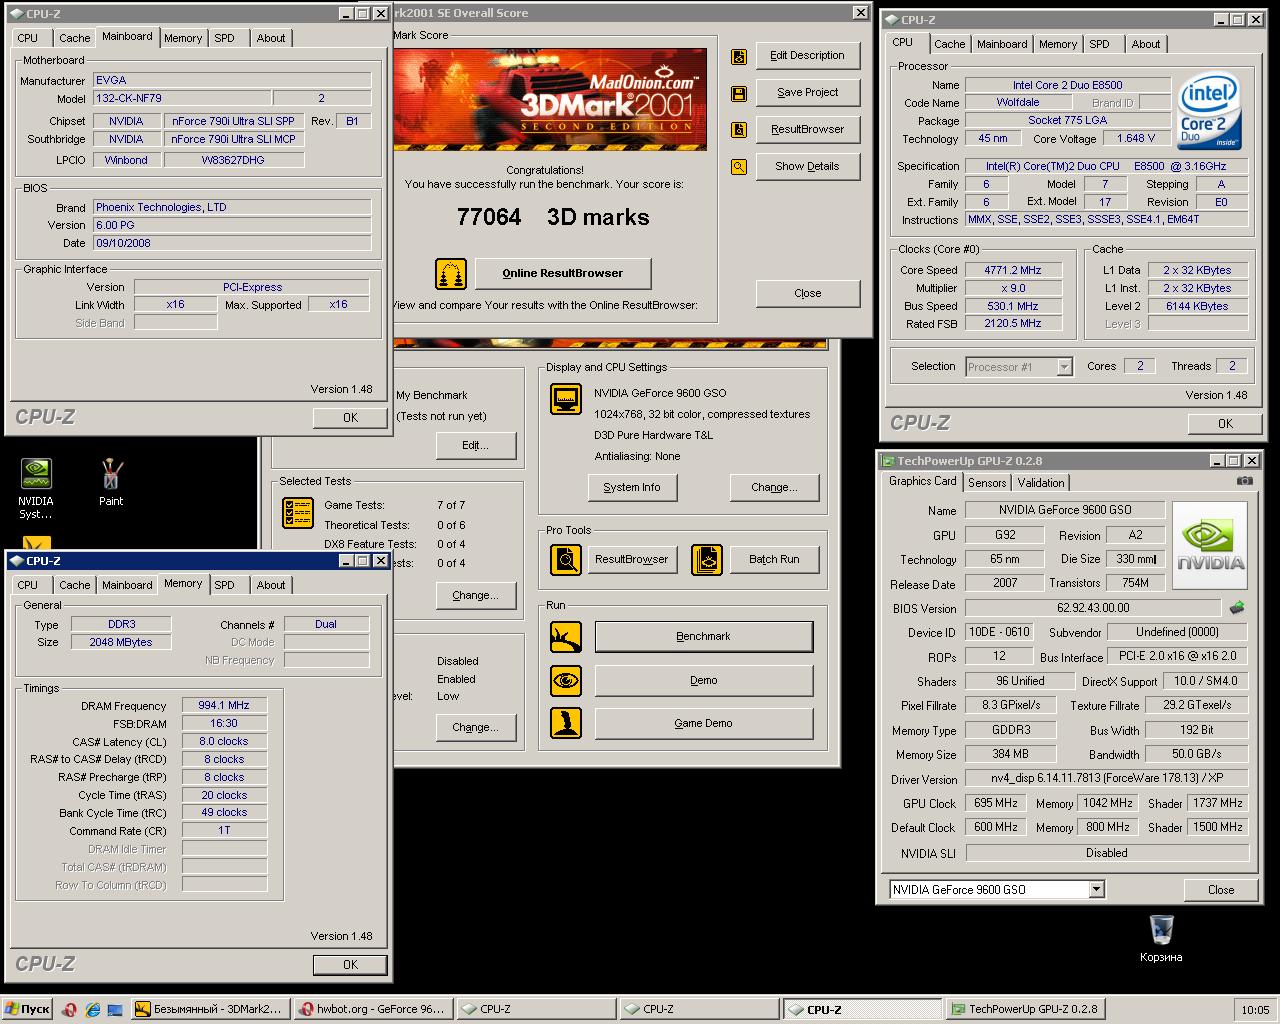The width and height of the screenshot is (1280, 1024).
Task: Click the DRAM Frequency 994.1 MHz field
Action: [224, 705]
